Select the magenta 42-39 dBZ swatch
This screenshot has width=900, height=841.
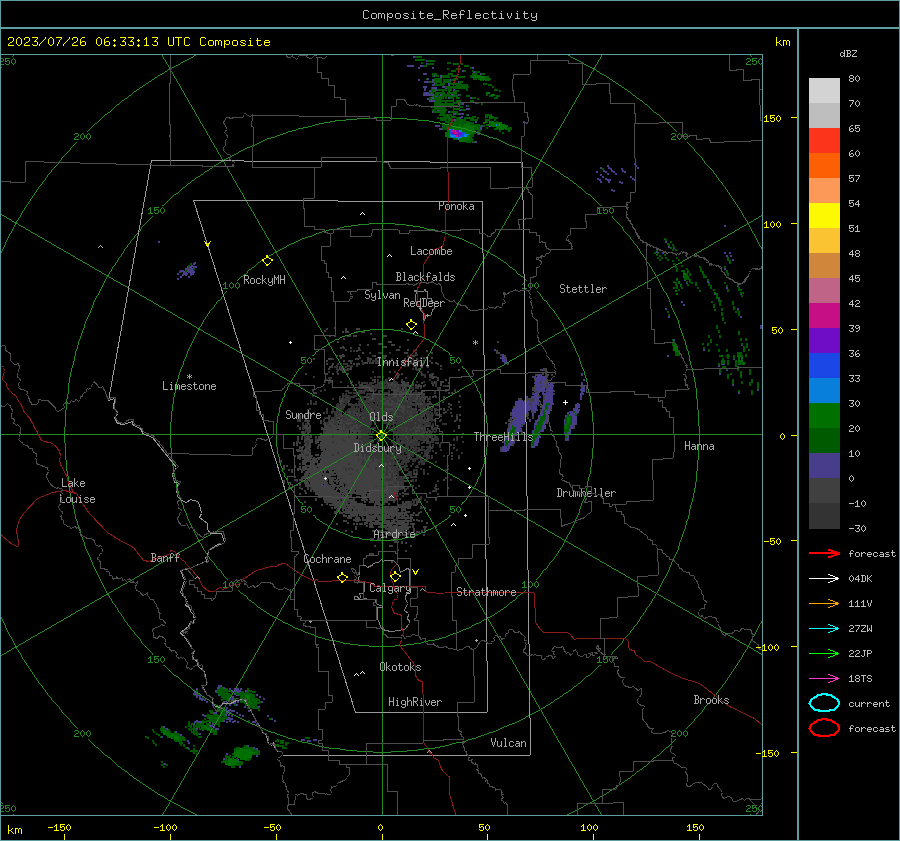824,315
